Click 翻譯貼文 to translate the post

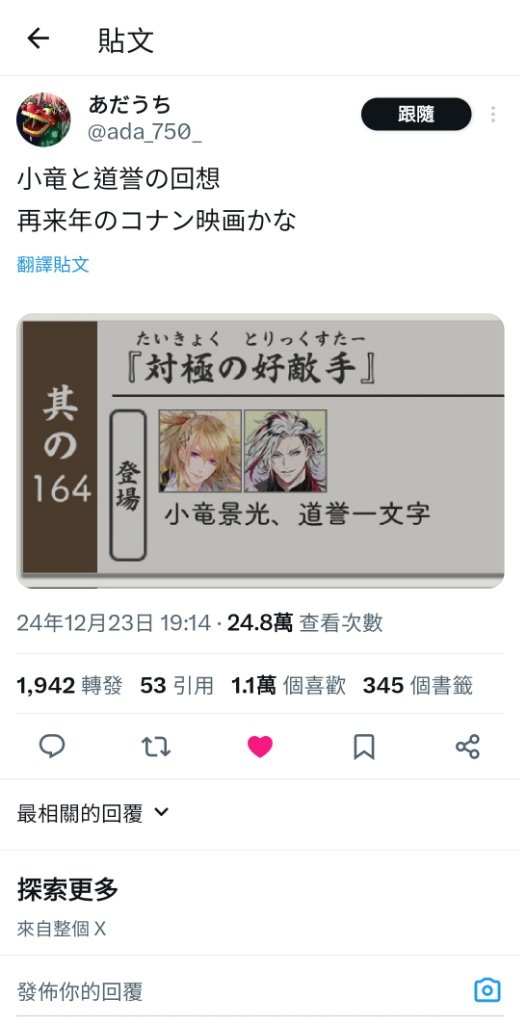point(53,264)
